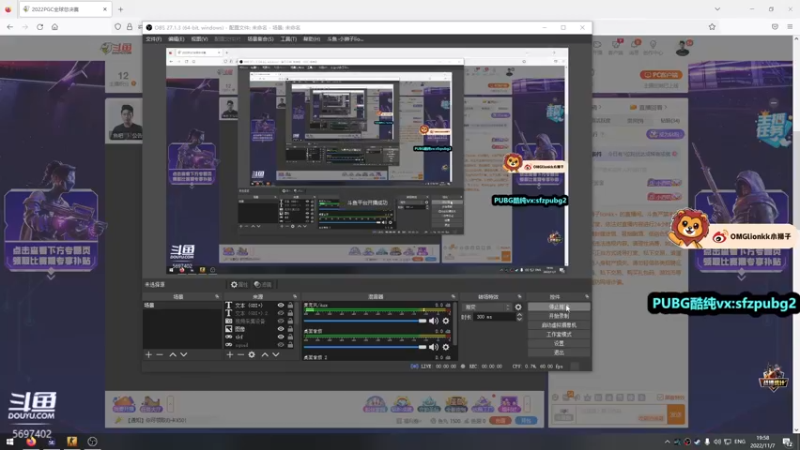Add a new scene with the plus icon
This screenshot has height=450, width=800.
(148, 355)
